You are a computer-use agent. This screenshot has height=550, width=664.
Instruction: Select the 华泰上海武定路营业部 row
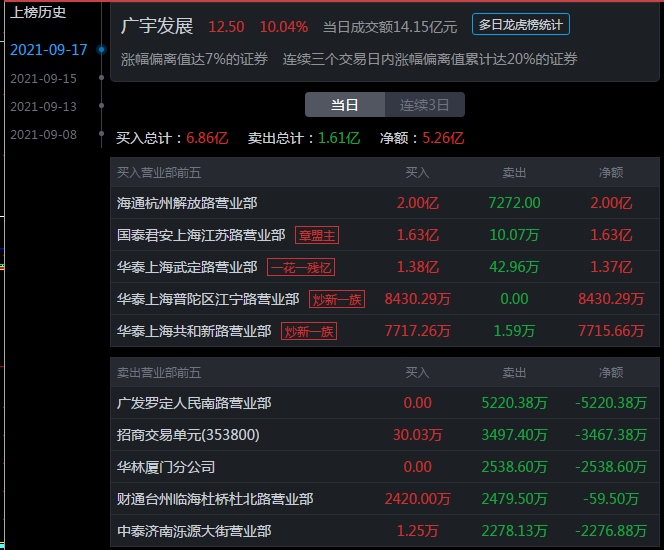[x=187, y=267]
